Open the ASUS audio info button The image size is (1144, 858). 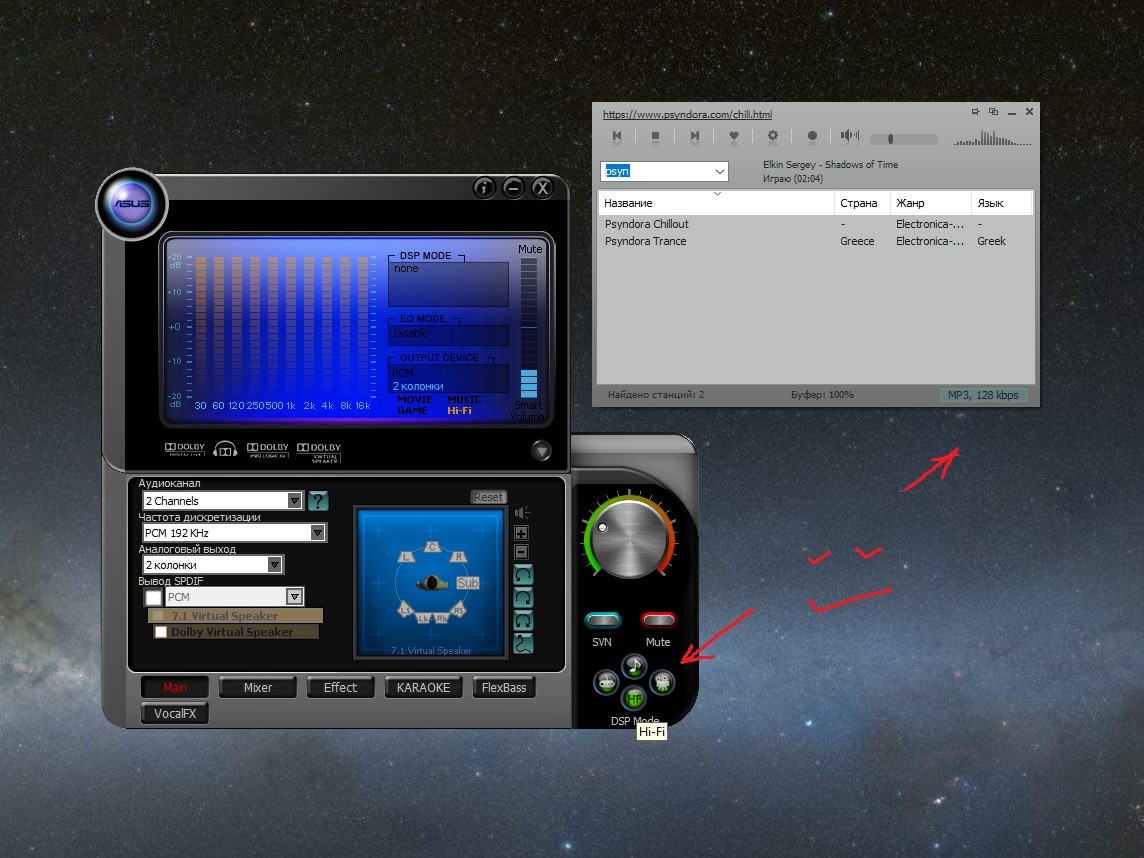[x=484, y=188]
